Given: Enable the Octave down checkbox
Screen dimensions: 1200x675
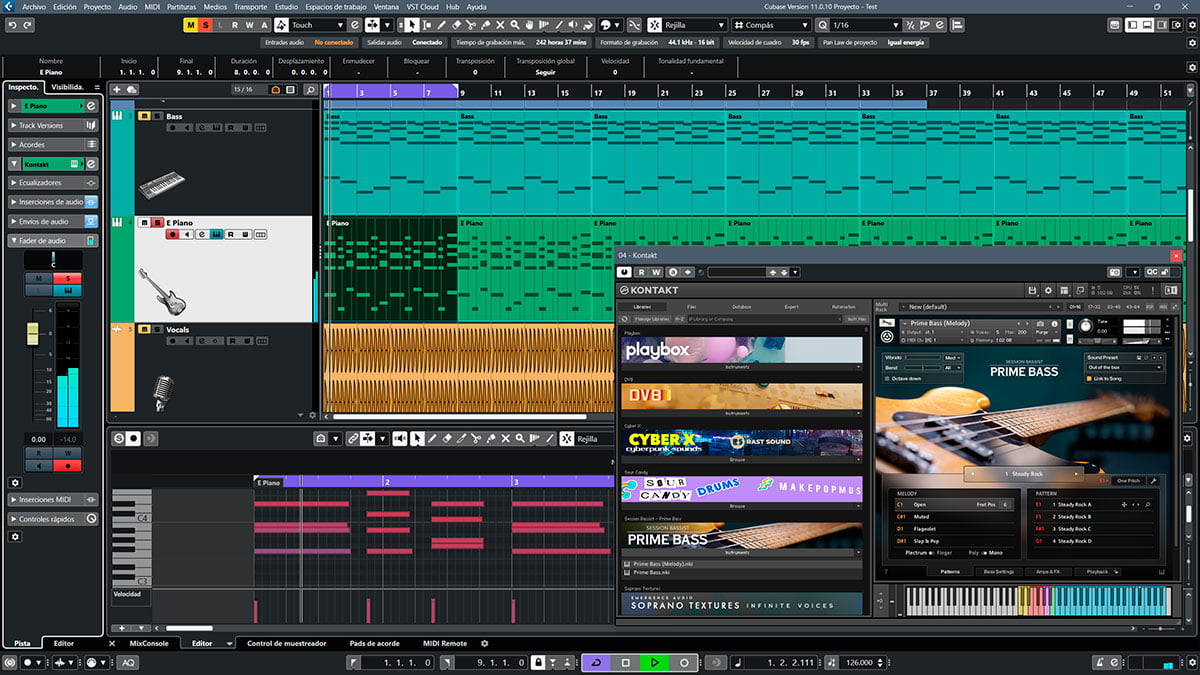Looking at the screenshot, I should point(888,379).
